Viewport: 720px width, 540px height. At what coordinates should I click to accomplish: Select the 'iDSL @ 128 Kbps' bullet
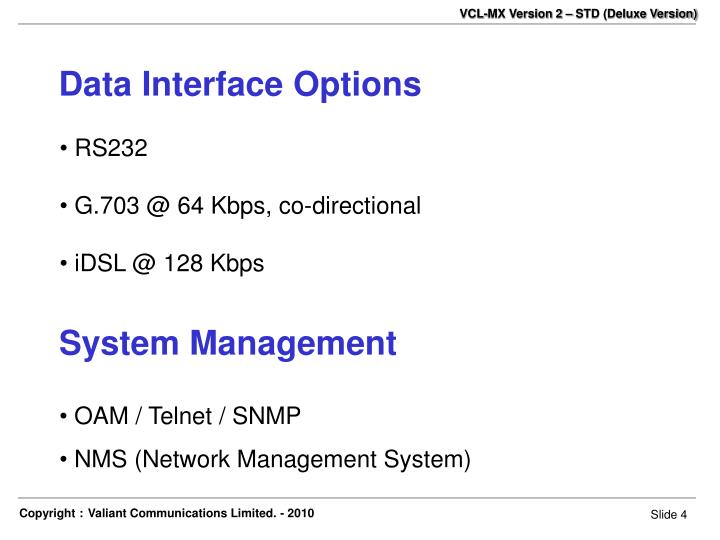[x=169, y=264]
